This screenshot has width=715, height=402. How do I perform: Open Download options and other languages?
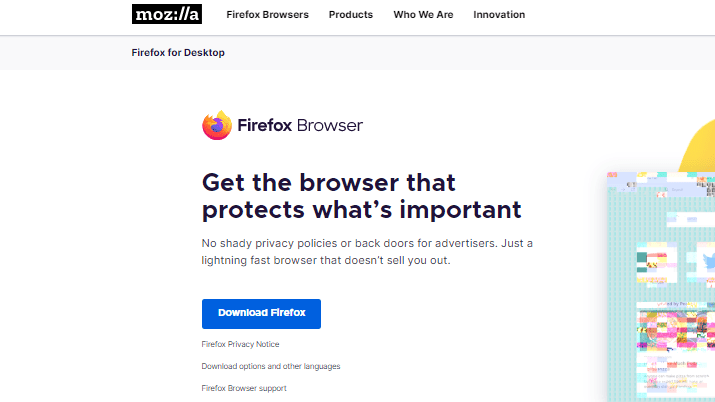[x=271, y=366]
